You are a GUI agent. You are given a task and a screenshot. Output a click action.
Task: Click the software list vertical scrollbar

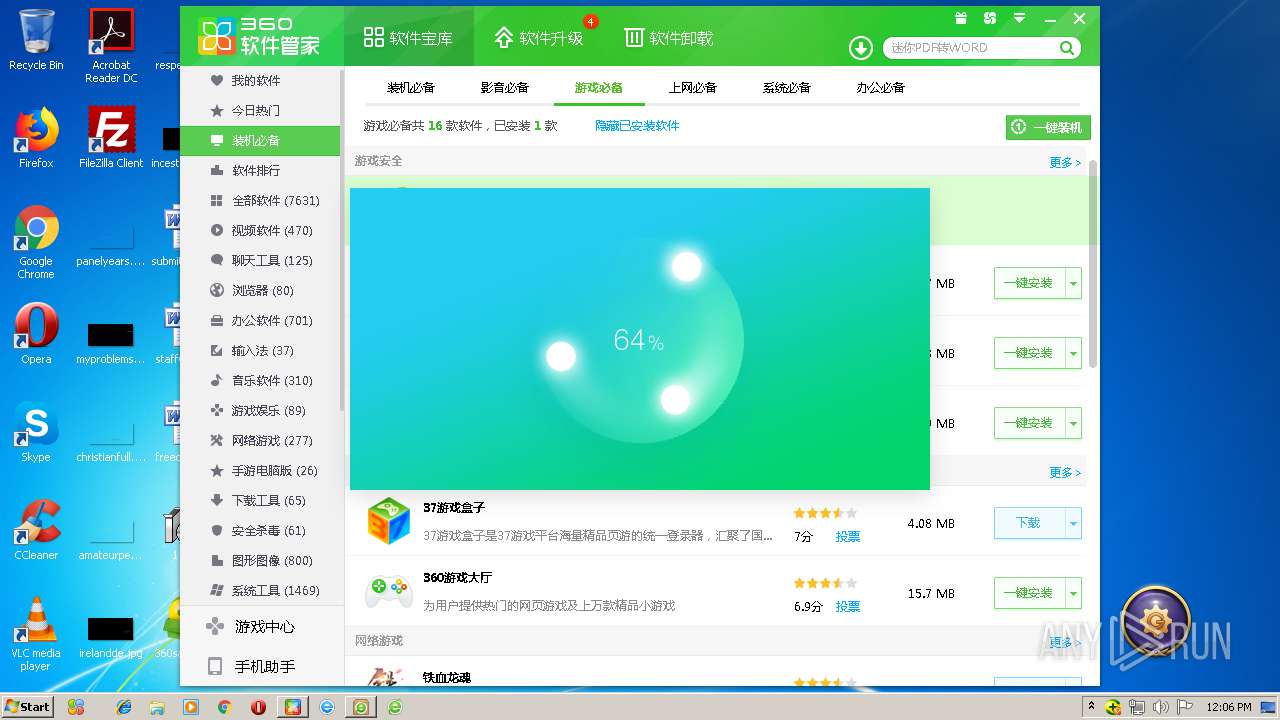pos(1093,262)
